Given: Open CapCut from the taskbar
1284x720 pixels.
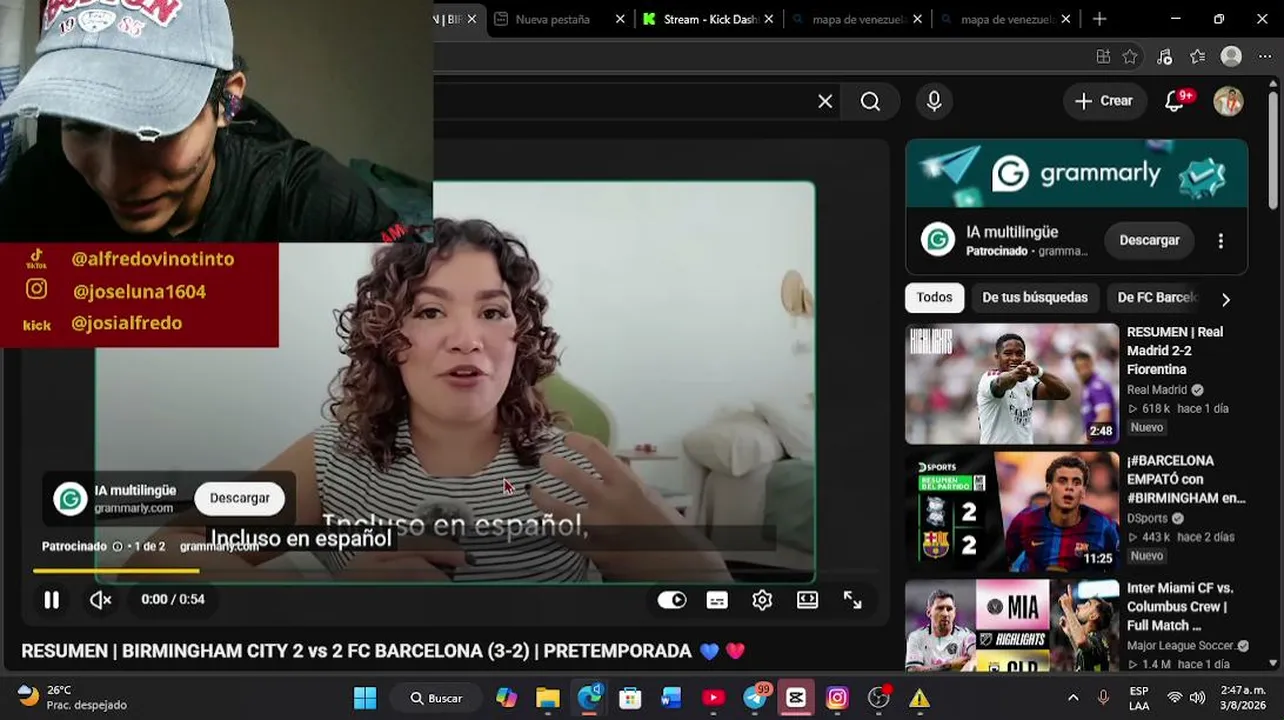Looking at the screenshot, I should pyautogui.click(x=796, y=698).
